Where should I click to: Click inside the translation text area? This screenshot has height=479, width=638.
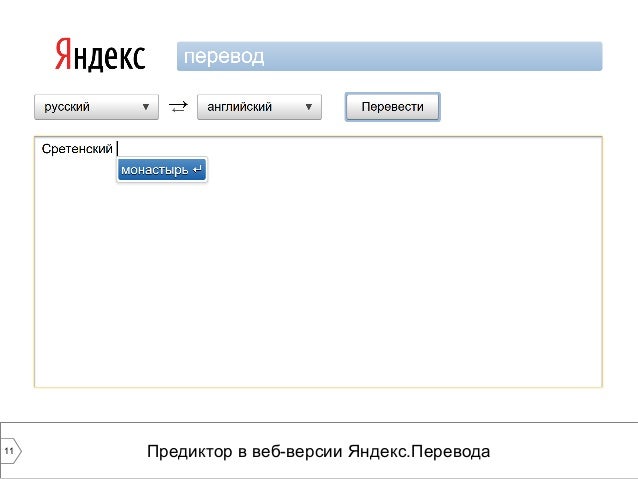click(318, 262)
